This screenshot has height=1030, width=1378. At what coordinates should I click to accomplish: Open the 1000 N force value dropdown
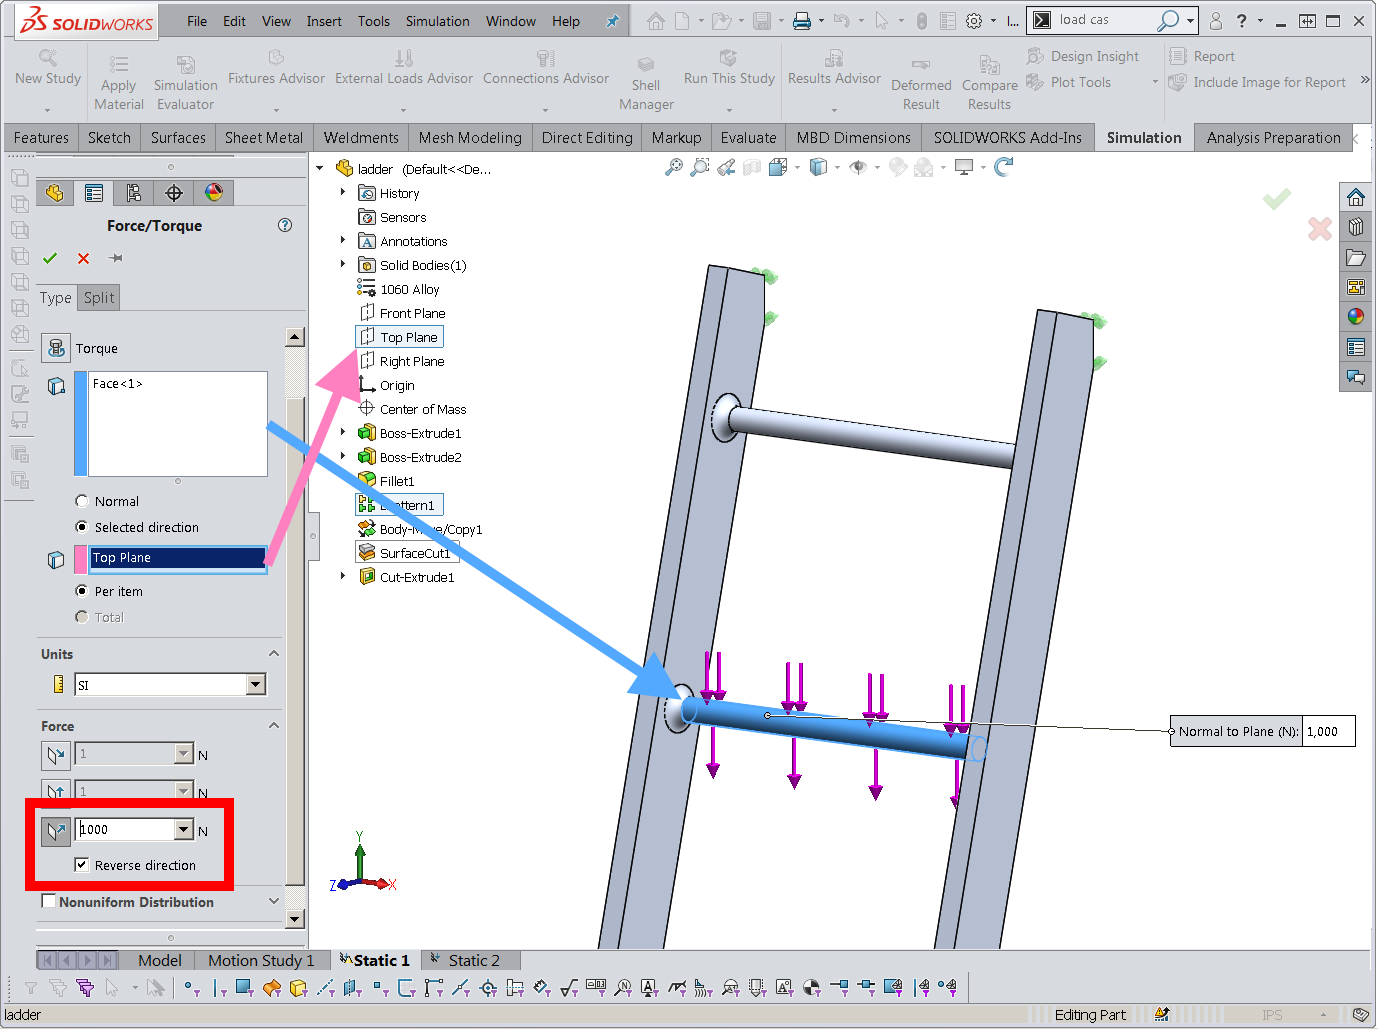click(183, 829)
